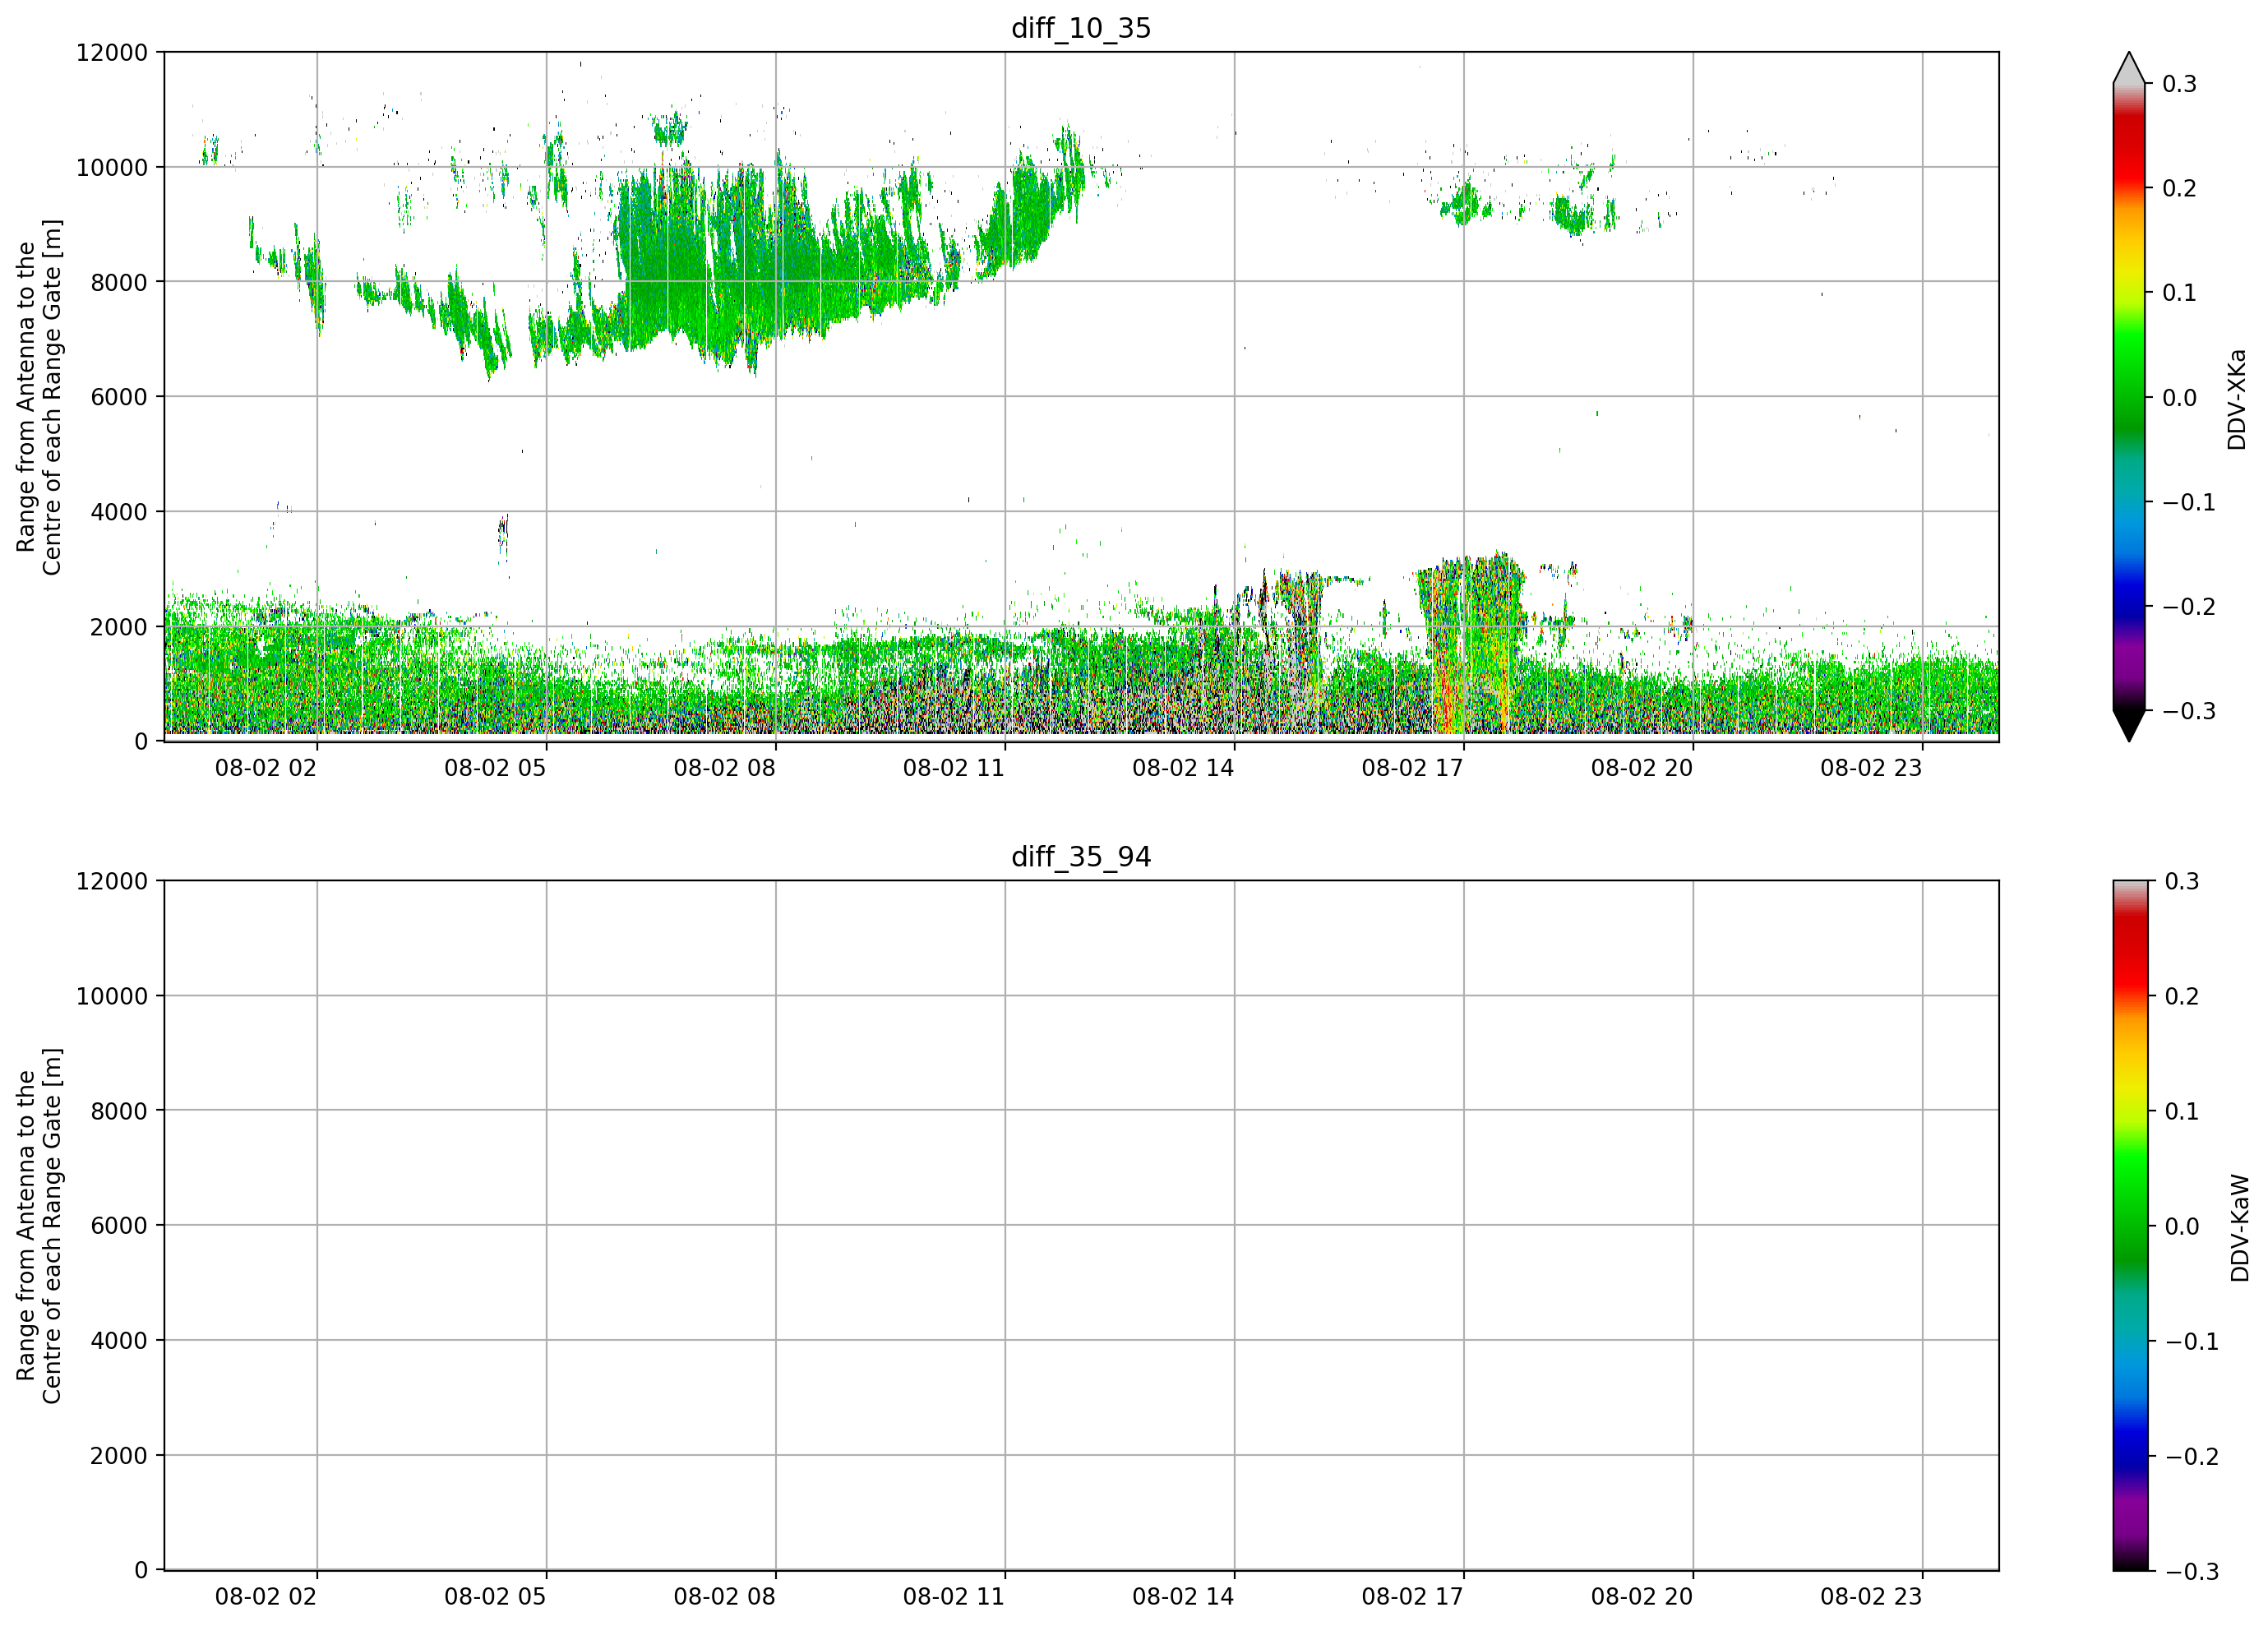Image resolution: width=2268 pixels, height=1626 pixels.
Task: Click the top plot's y-axis range label
Action: pos(38,397)
